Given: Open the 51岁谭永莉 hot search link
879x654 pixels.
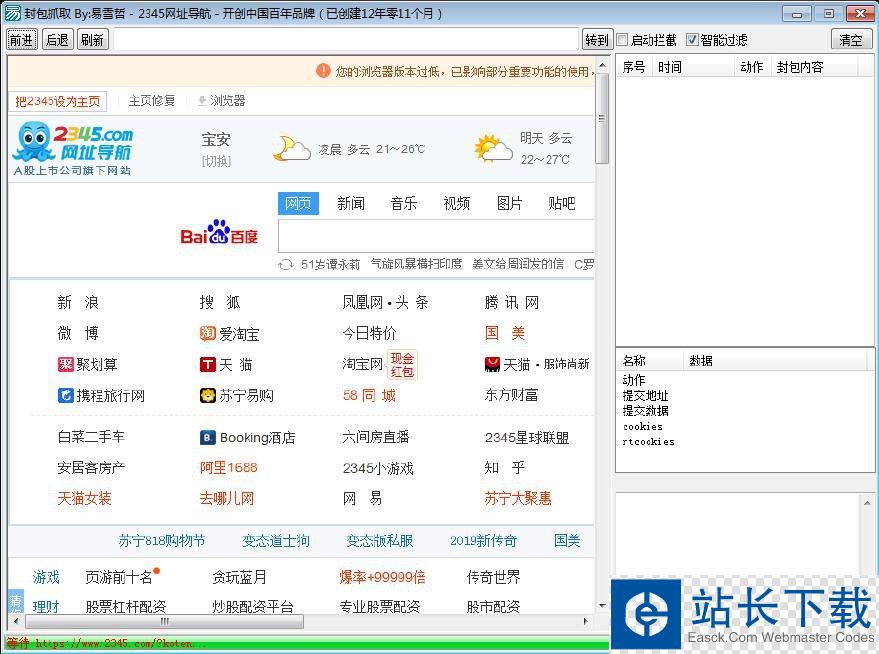Looking at the screenshot, I should pyautogui.click(x=330, y=264).
